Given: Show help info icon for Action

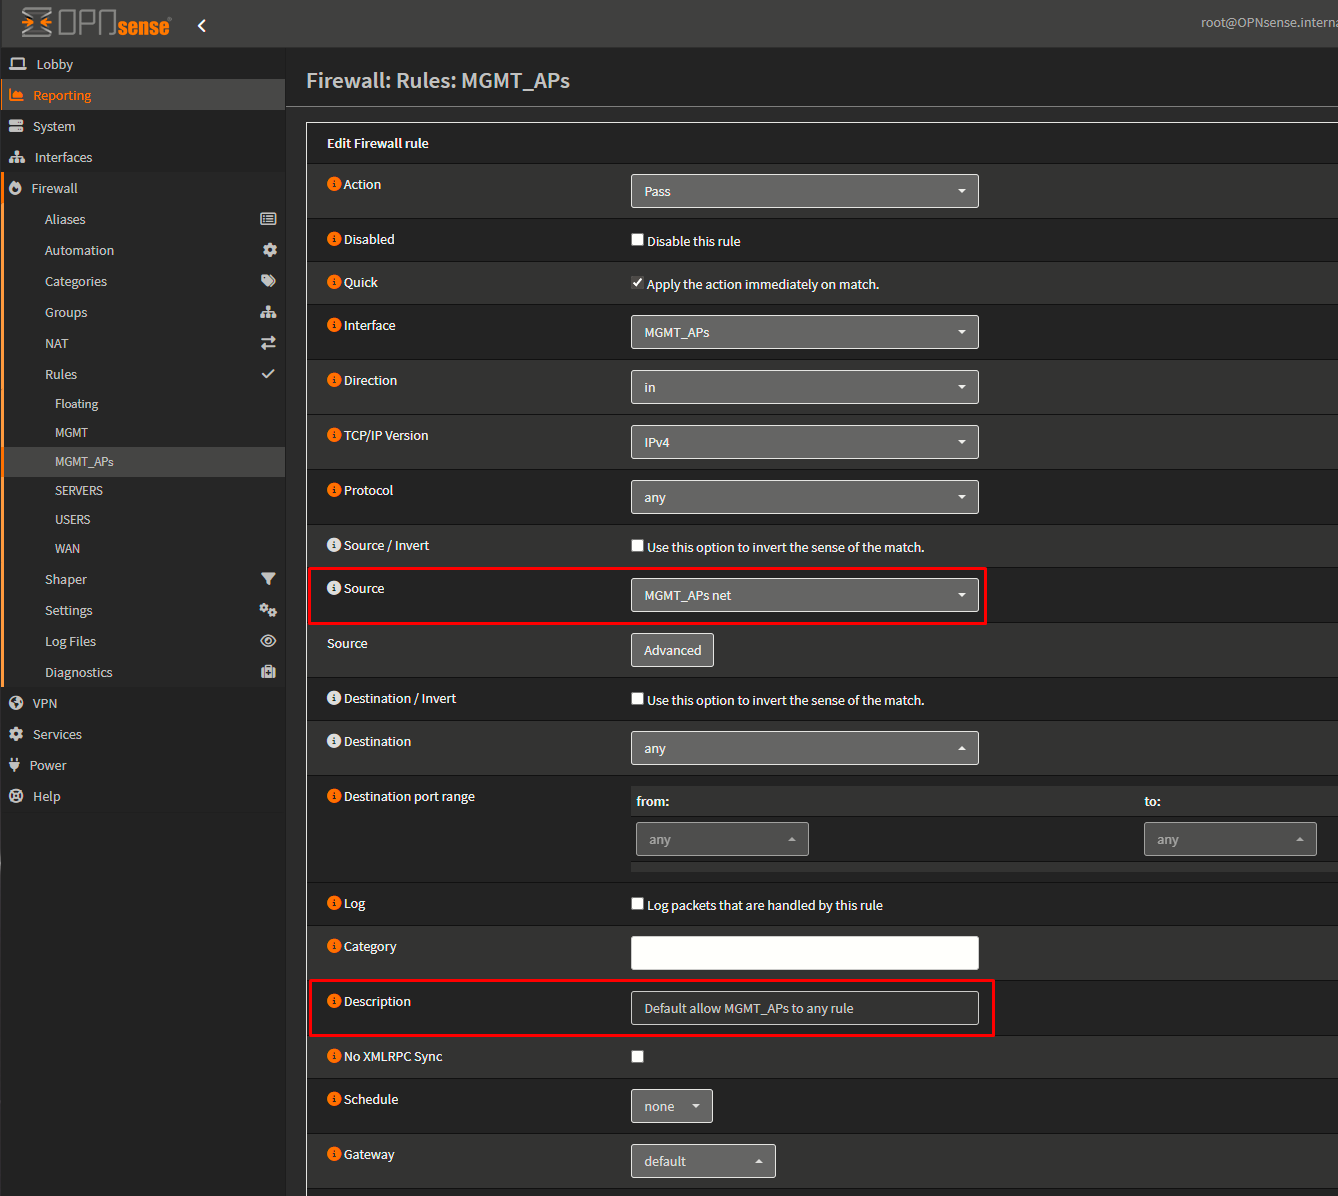Looking at the screenshot, I should (334, 184).
